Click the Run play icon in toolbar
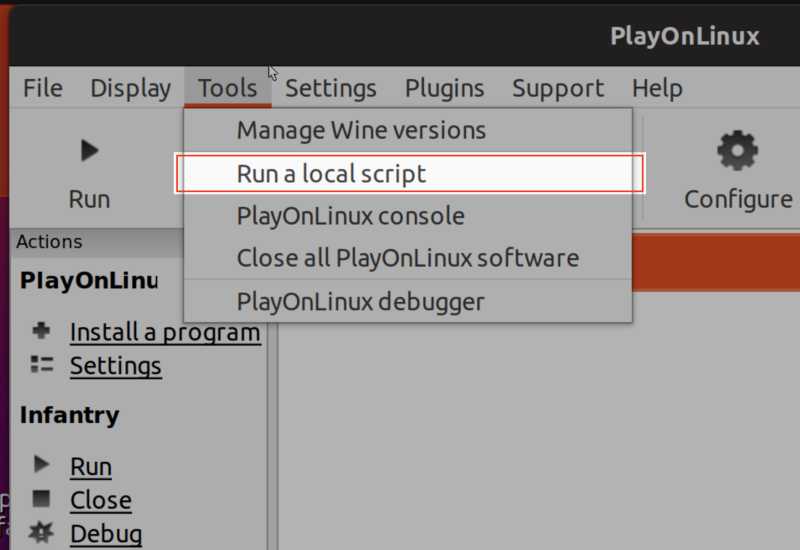Screen dimensions: 800x550 tap(90, 151)
